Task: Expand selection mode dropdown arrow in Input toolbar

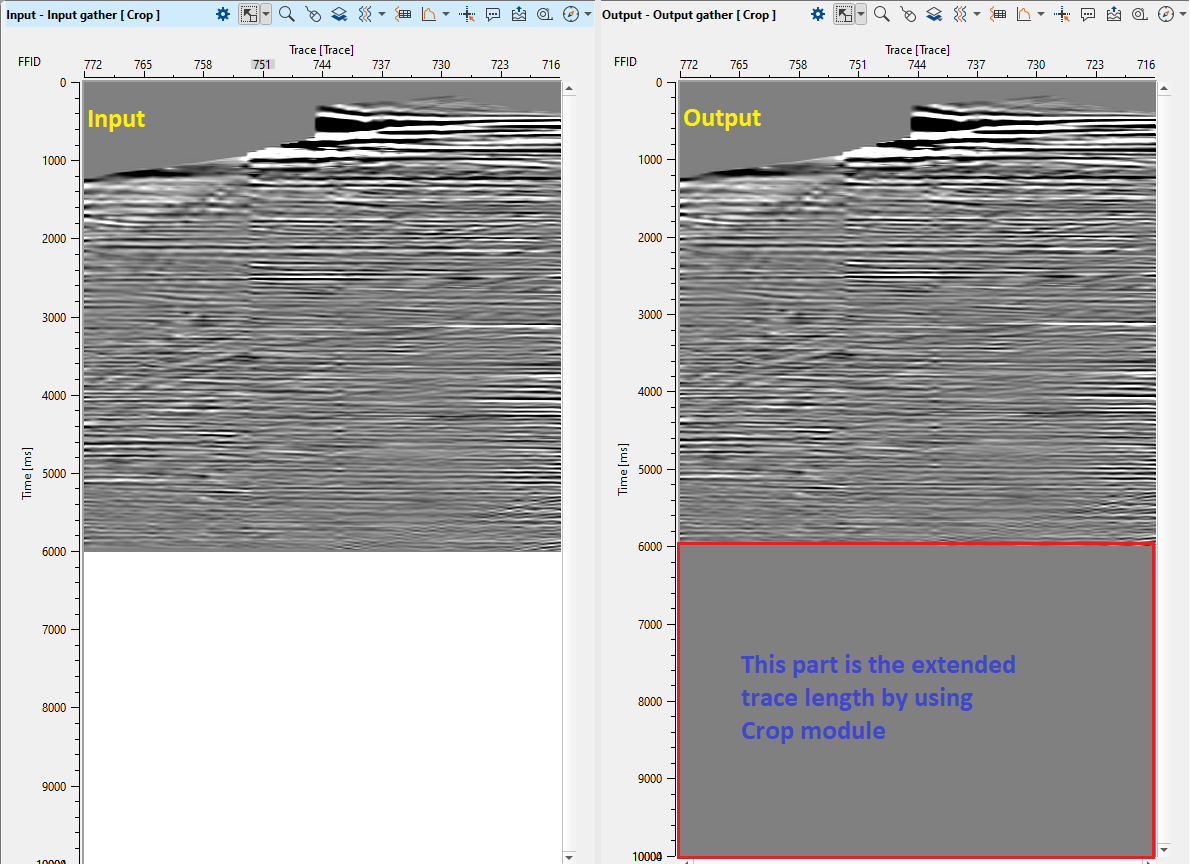Action: tap(266, 14)
